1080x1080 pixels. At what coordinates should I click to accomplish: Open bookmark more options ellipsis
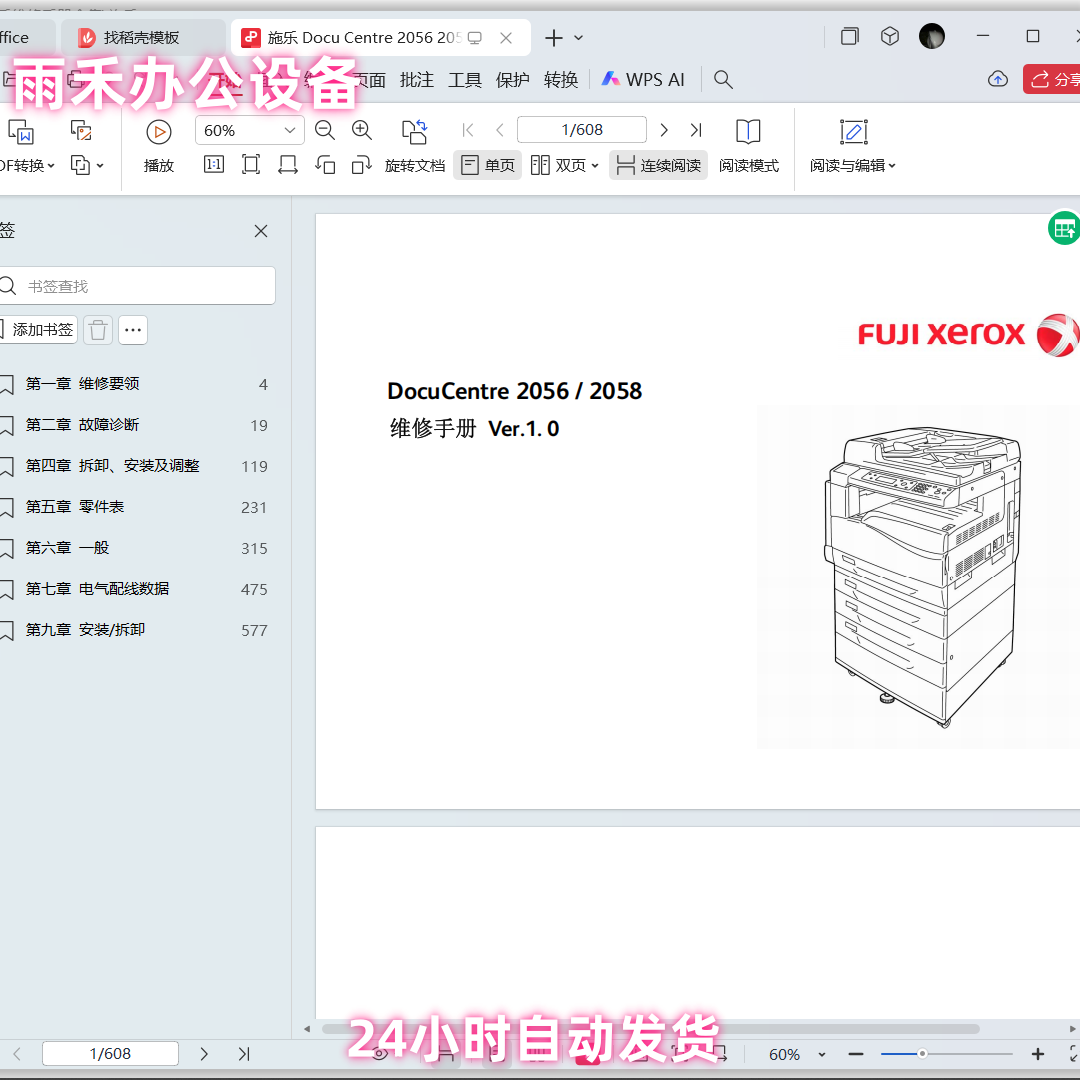tap(133, 330)
